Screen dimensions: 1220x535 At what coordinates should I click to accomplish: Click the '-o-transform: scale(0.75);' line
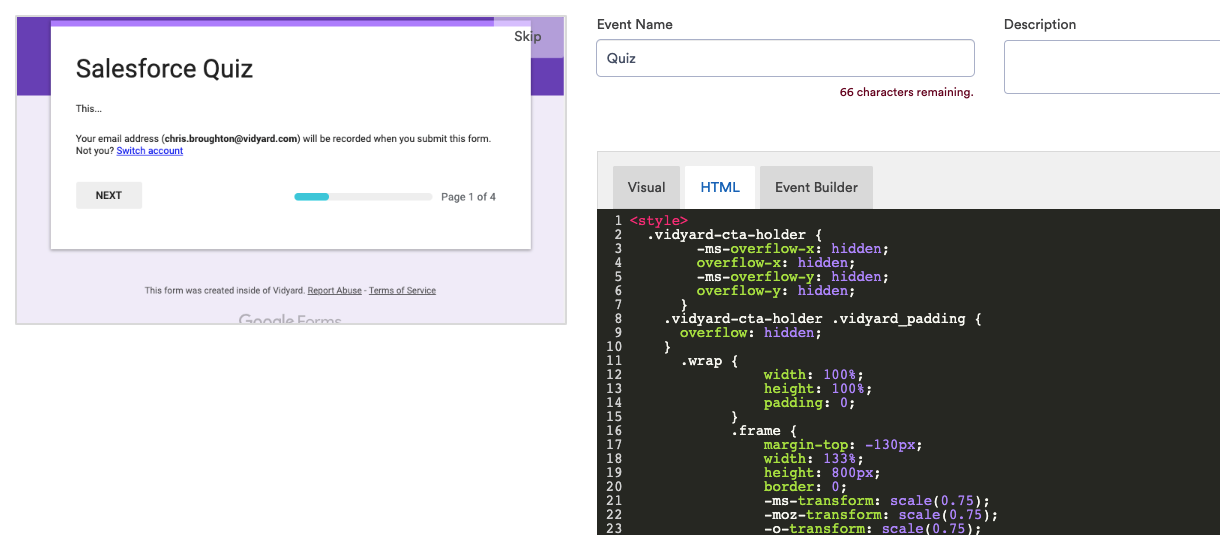872,529
